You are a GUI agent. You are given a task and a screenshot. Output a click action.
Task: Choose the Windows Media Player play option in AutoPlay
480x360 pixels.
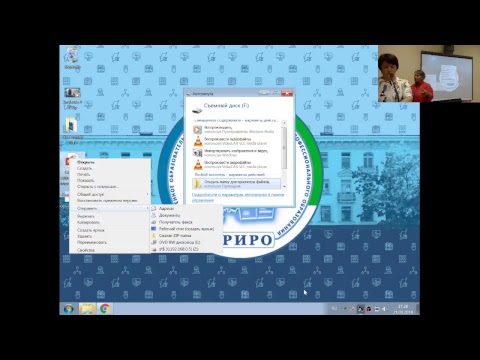[237, 130]
